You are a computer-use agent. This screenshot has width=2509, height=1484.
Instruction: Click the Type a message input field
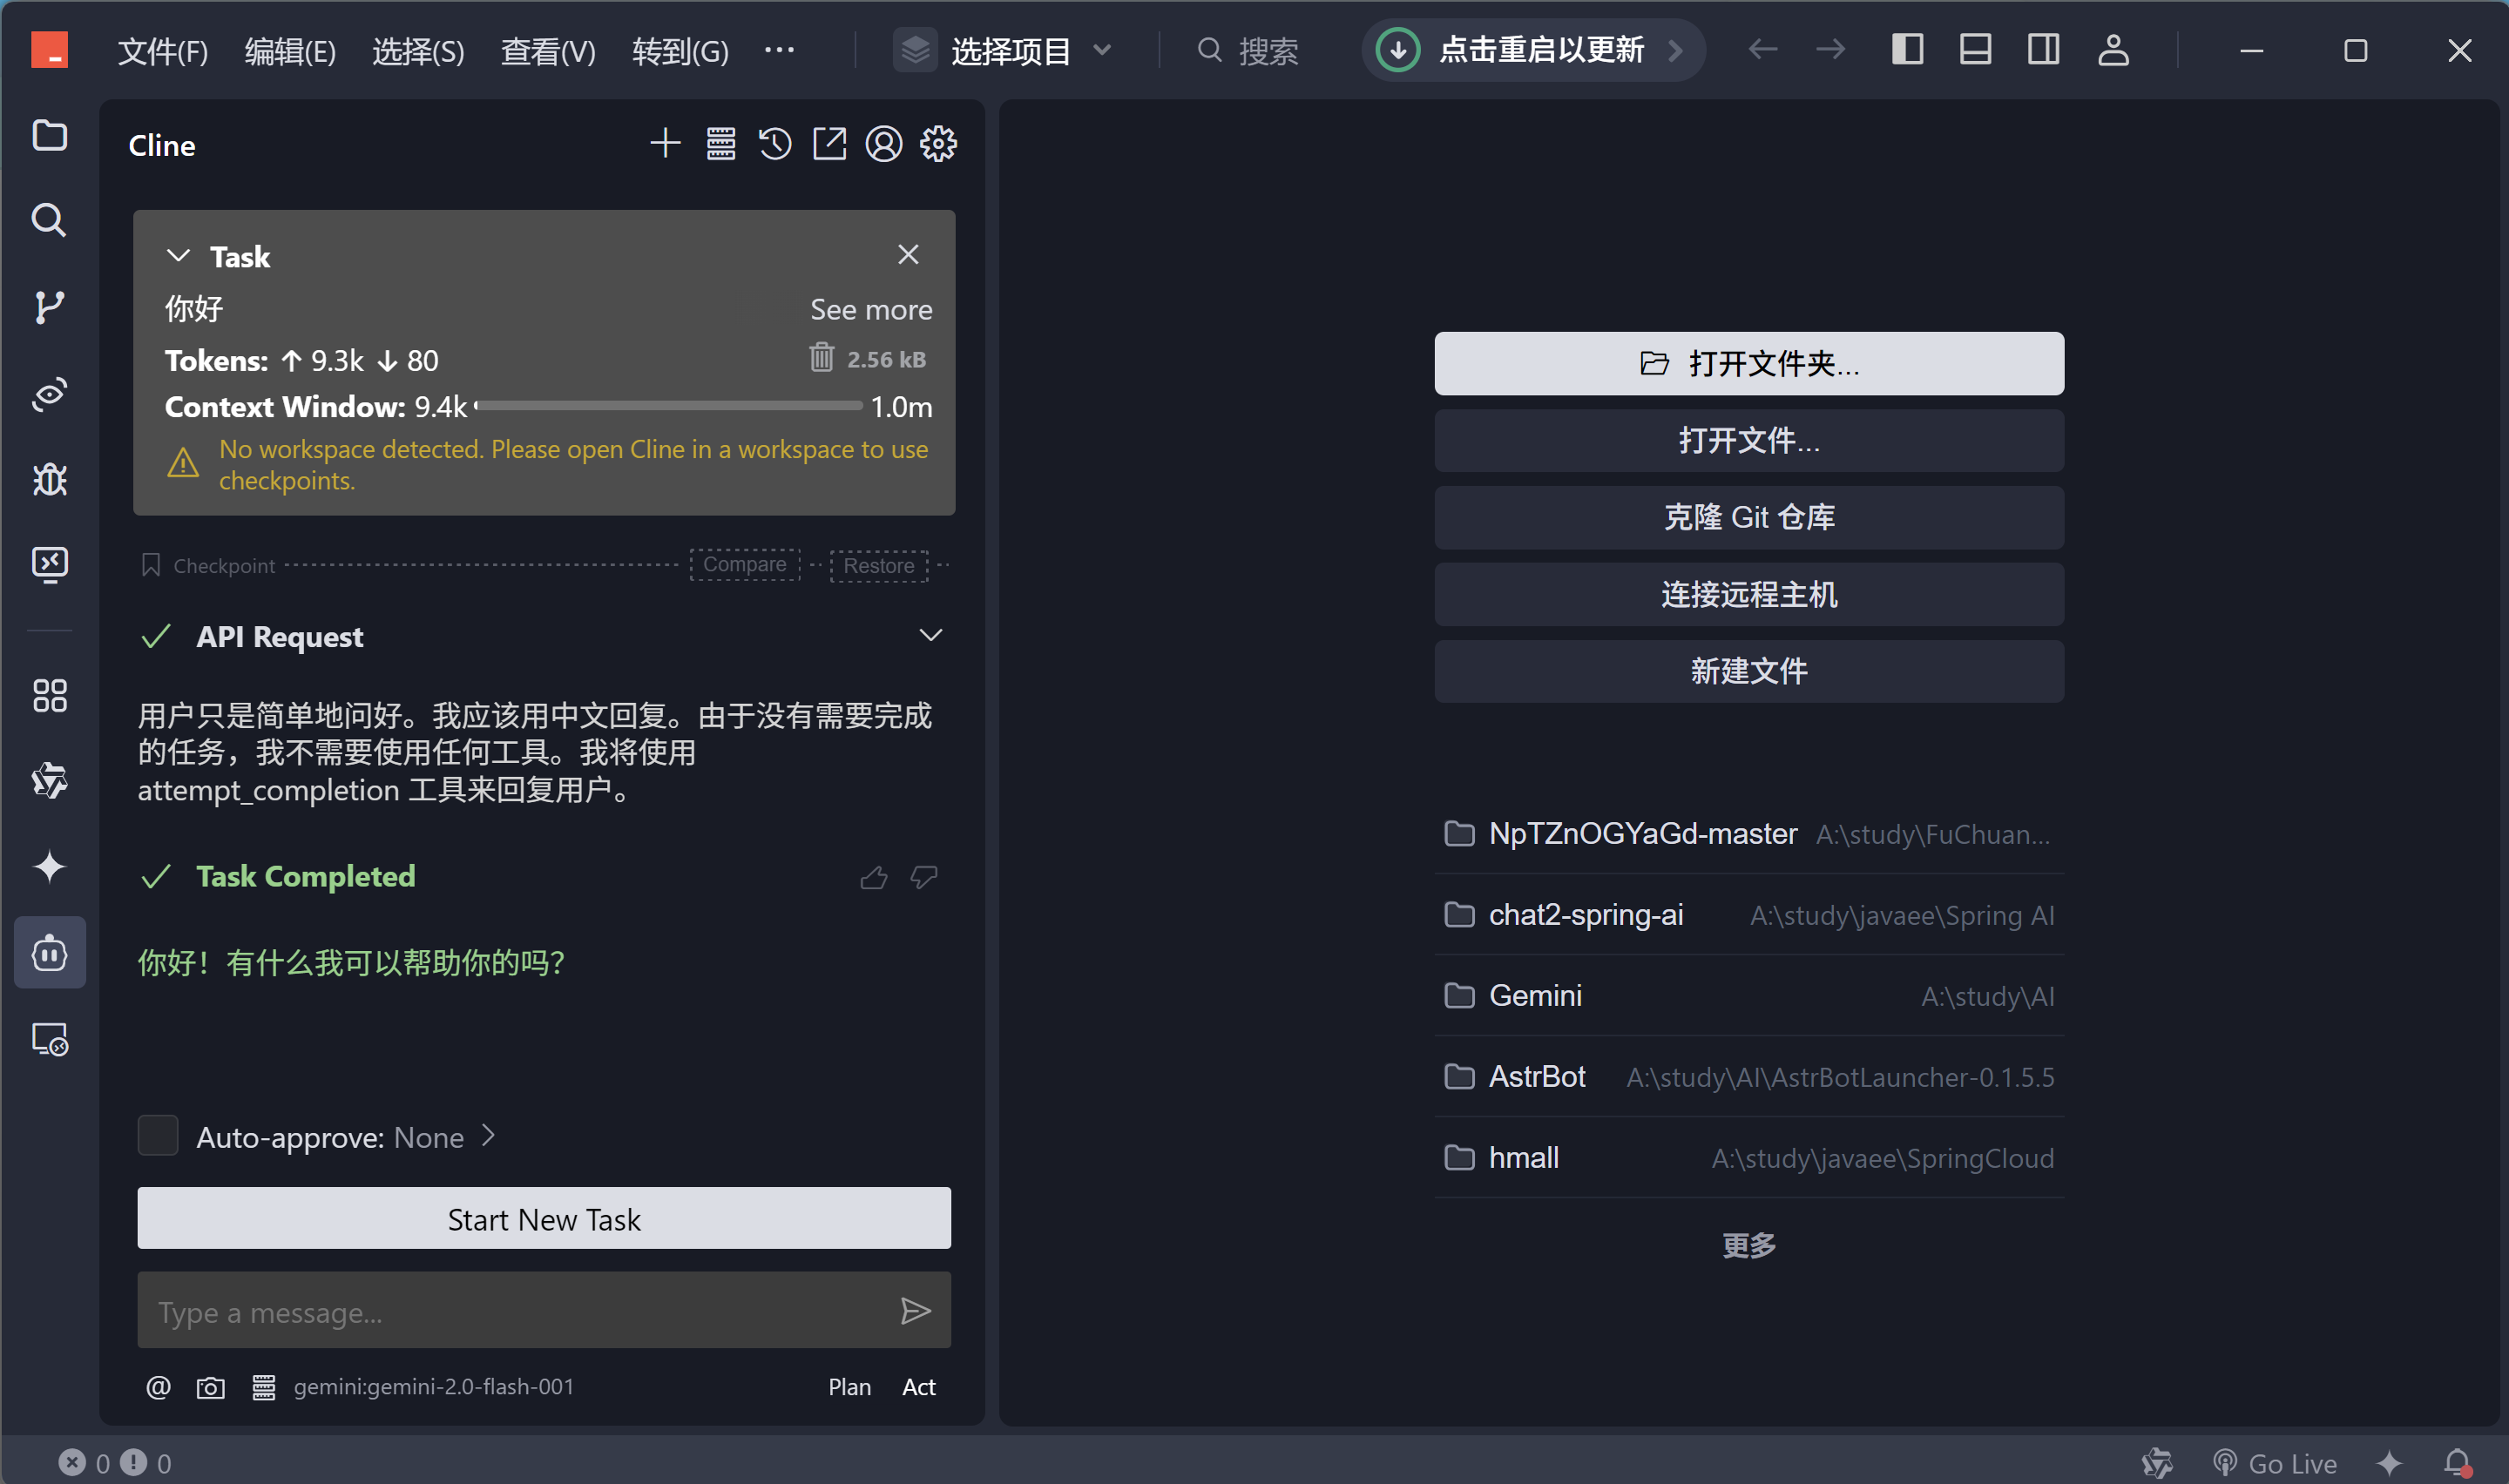(x=515, y=1312)
